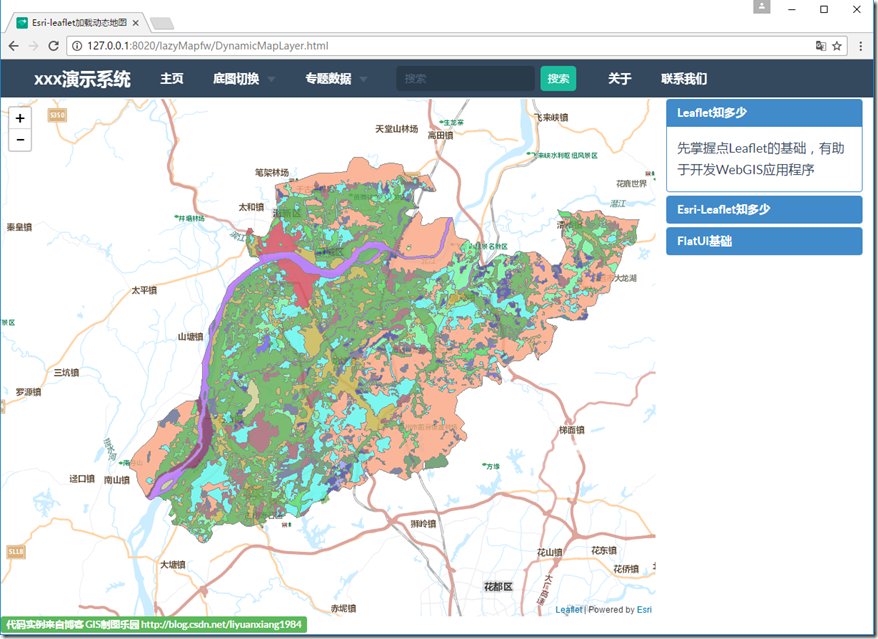Open the 专题数据 menu
The height and width of the screenshot is (639, 878).
tap(329, 79)
